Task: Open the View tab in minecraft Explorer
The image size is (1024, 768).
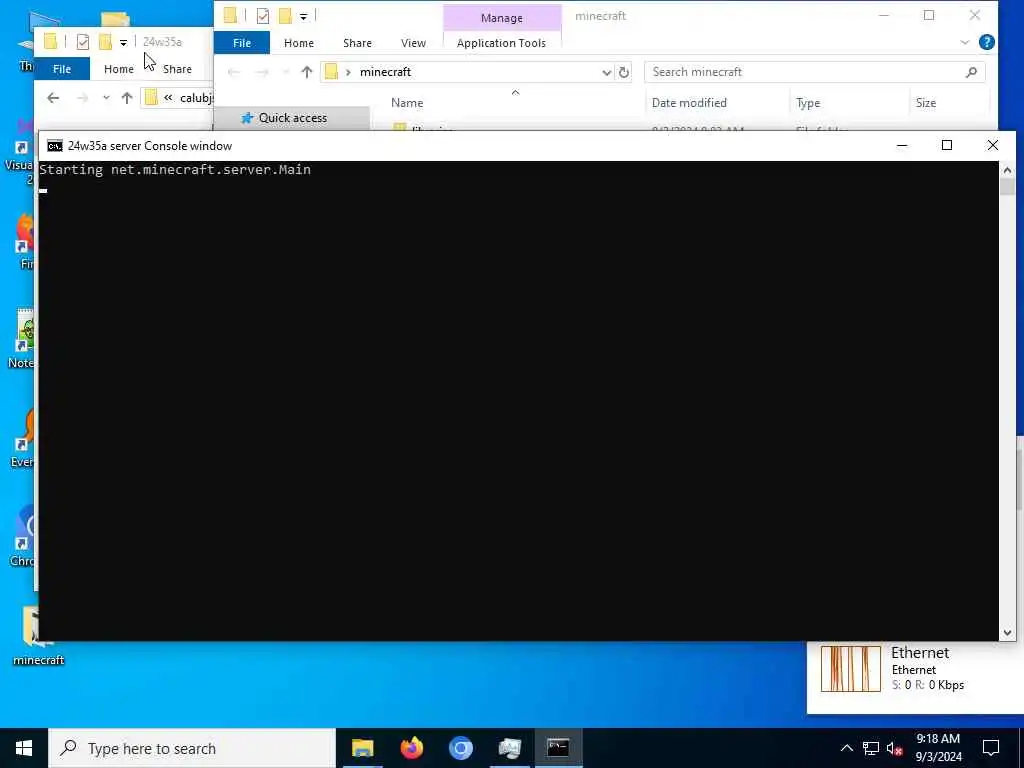Action: coord(413,43)
